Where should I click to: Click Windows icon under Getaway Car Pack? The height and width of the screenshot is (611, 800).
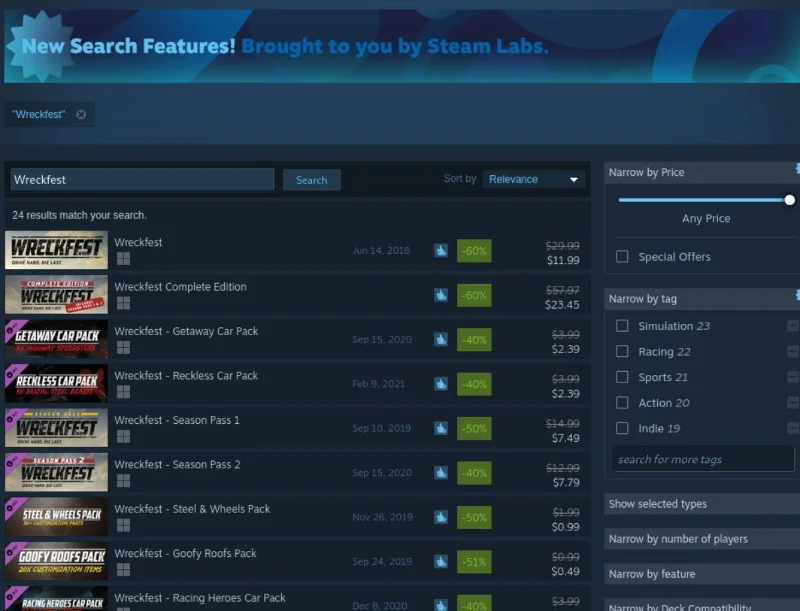coord(123,347)
